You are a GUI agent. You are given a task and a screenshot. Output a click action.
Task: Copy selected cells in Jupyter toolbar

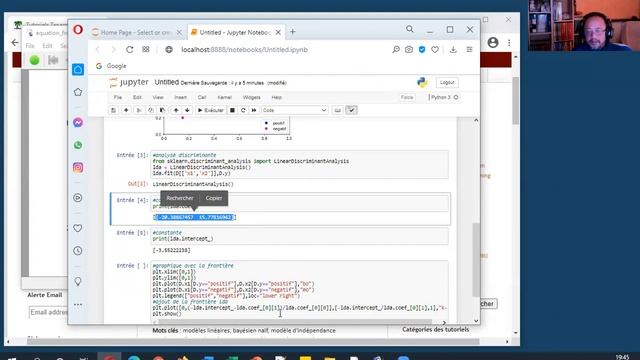pos(151,110)
